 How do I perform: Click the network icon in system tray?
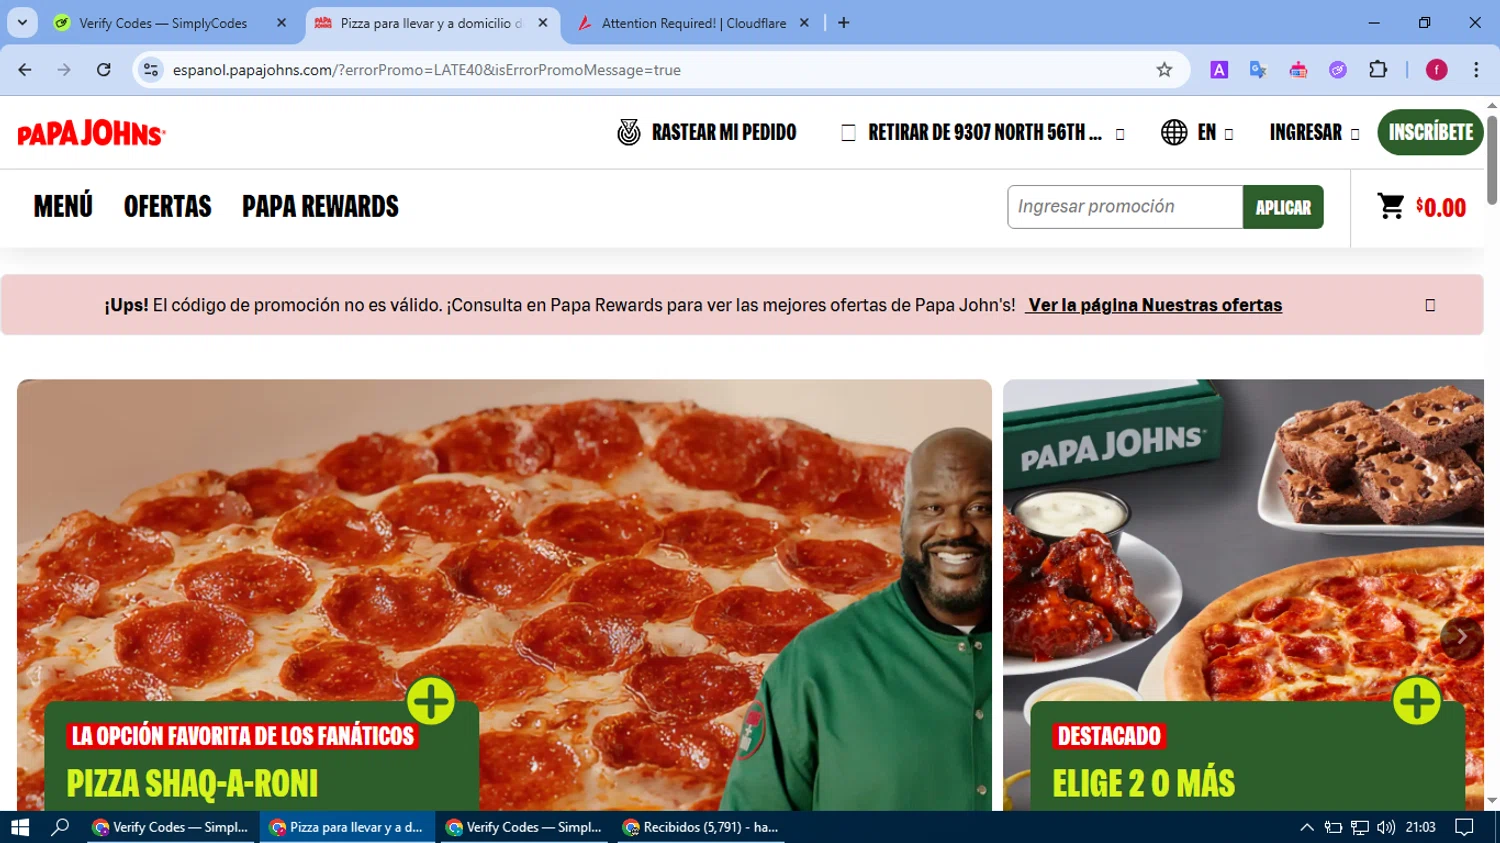pyautogui.click(x=1359, y=827)
